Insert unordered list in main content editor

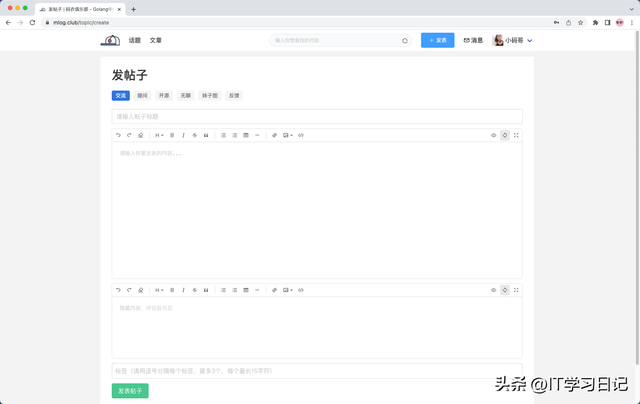[x=223, y=135]
